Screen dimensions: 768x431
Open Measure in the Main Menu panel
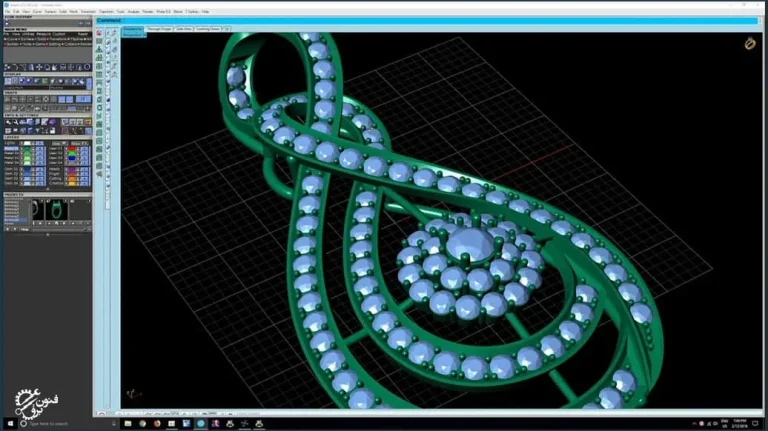[x=43, y=34]
